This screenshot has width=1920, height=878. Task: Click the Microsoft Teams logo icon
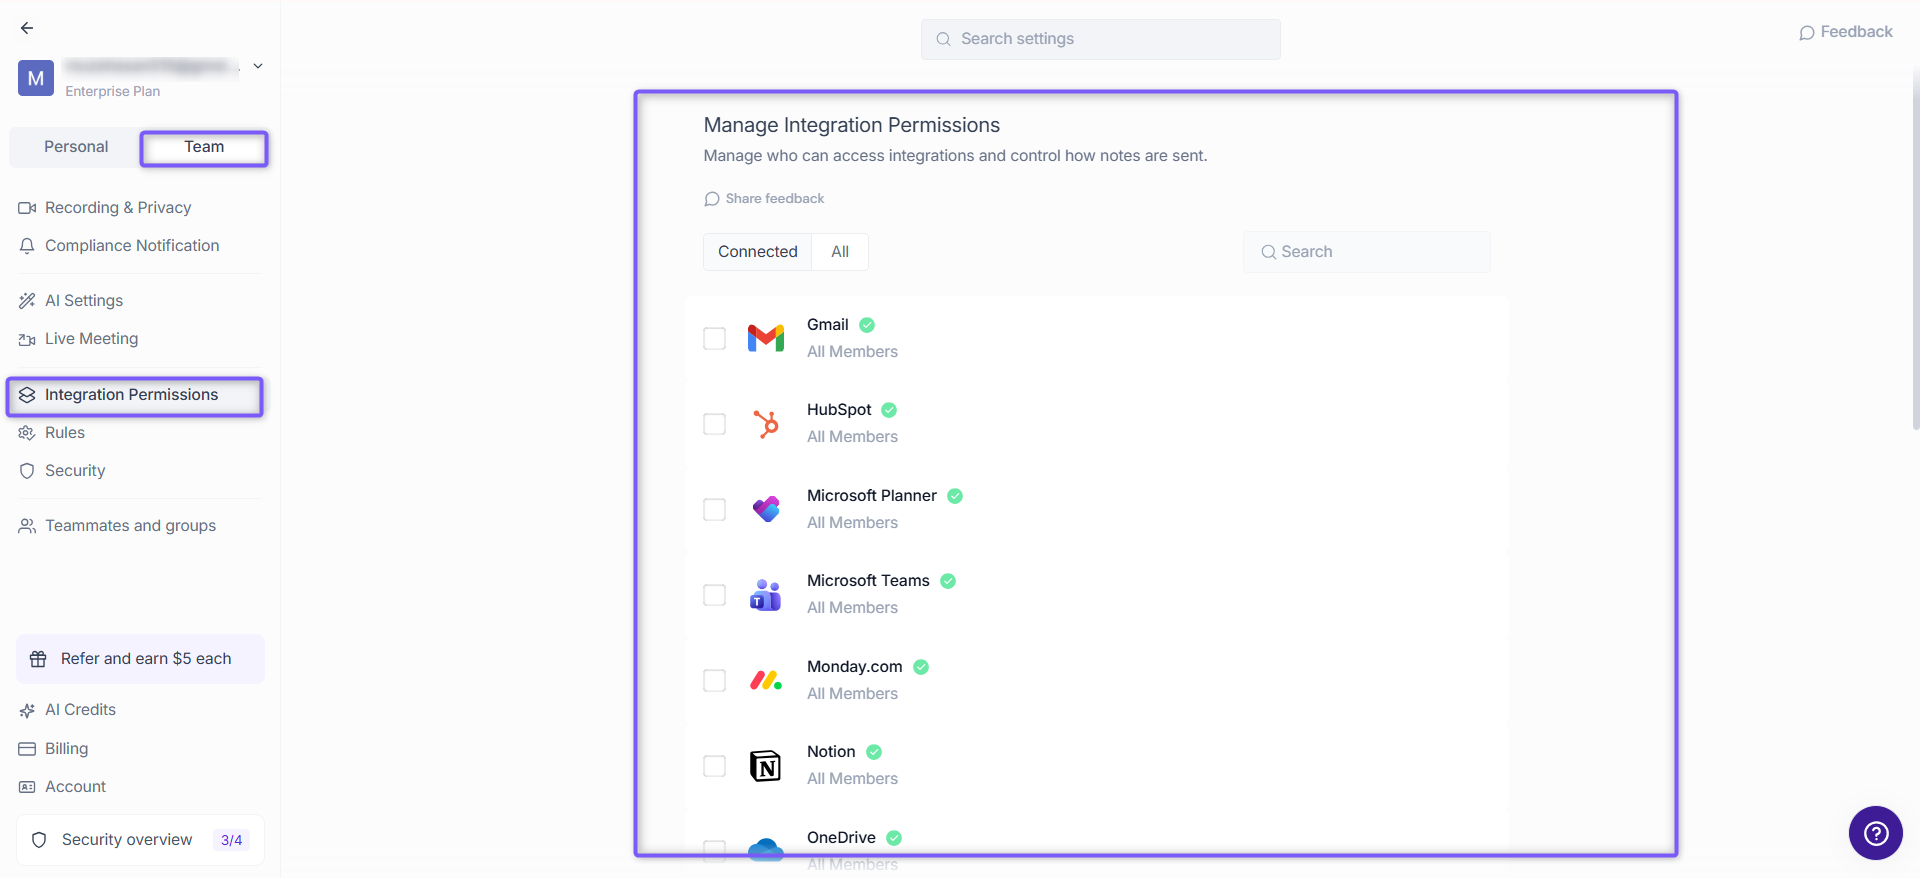click(766, 595)
